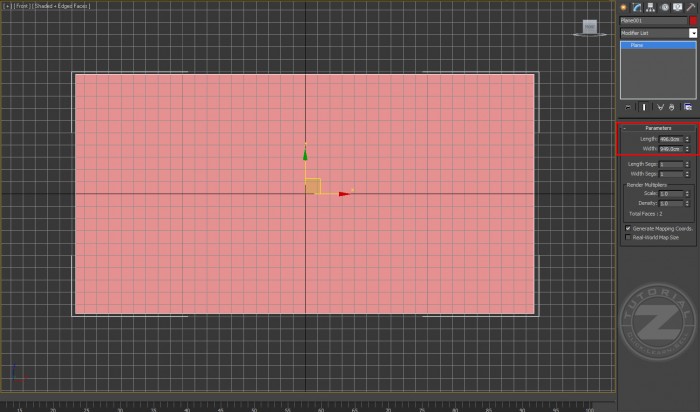Click the yellow XY plane gizmo square
The height and width of the screenshot is (412, 700).
[312, 186]
